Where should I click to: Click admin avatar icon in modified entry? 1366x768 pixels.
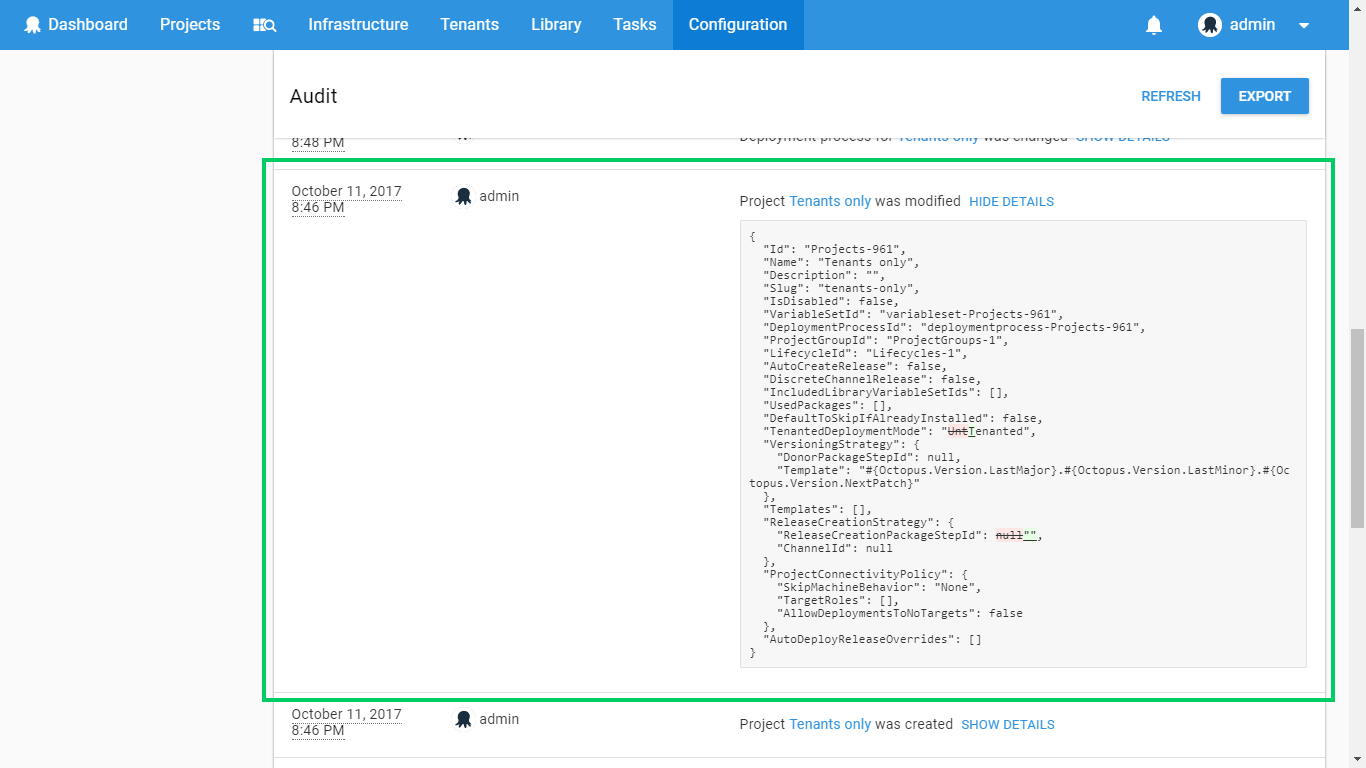463,196
